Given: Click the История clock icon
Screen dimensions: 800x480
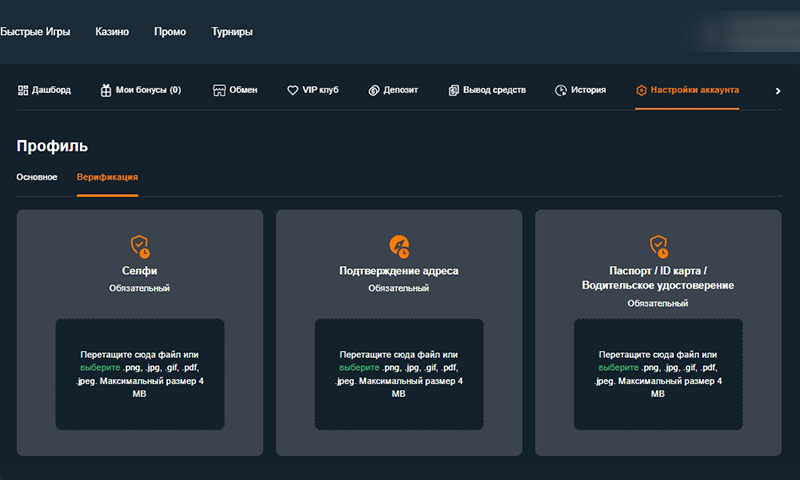Looking at the screenshot, I should point(561,90).
